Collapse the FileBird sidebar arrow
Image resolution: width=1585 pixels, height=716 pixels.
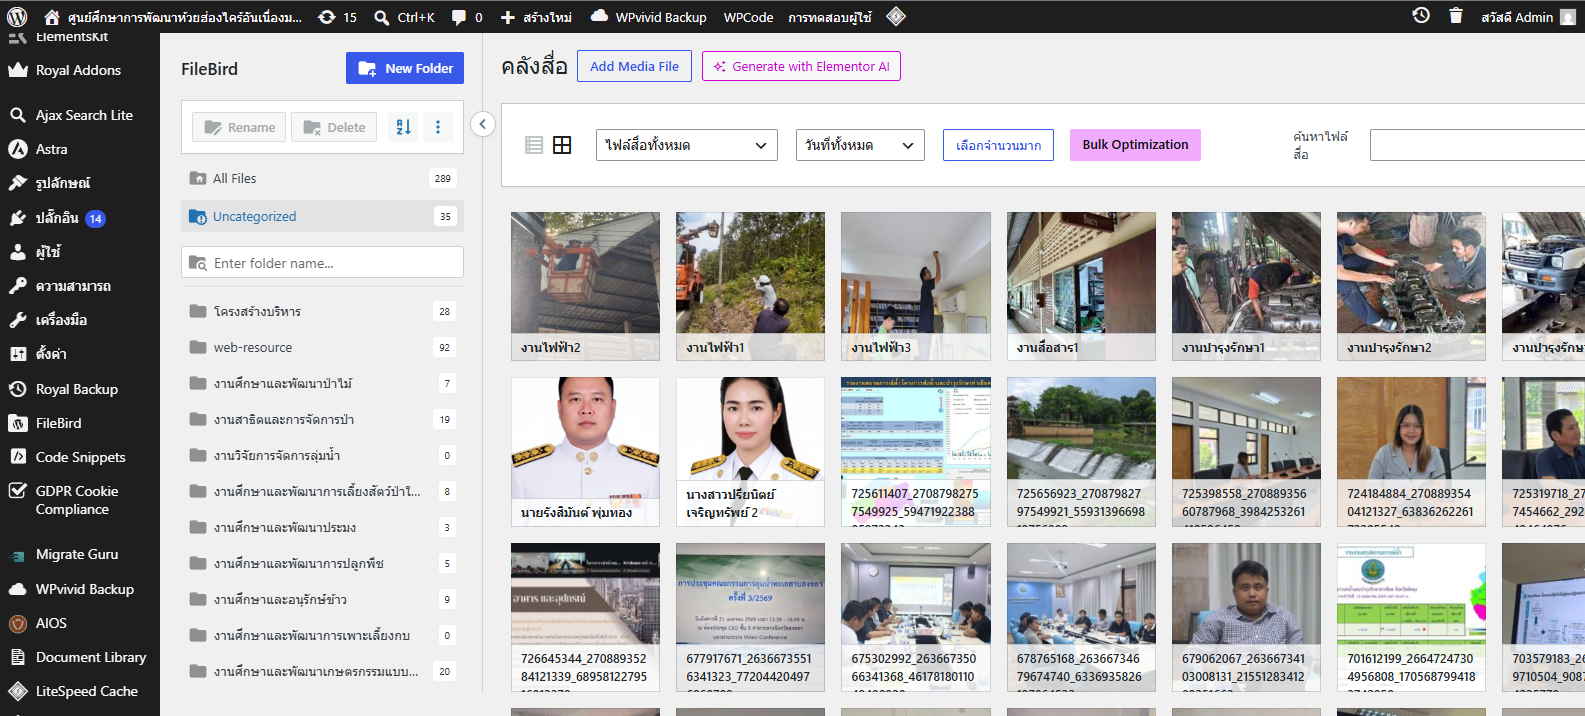[x=483, y=124]
